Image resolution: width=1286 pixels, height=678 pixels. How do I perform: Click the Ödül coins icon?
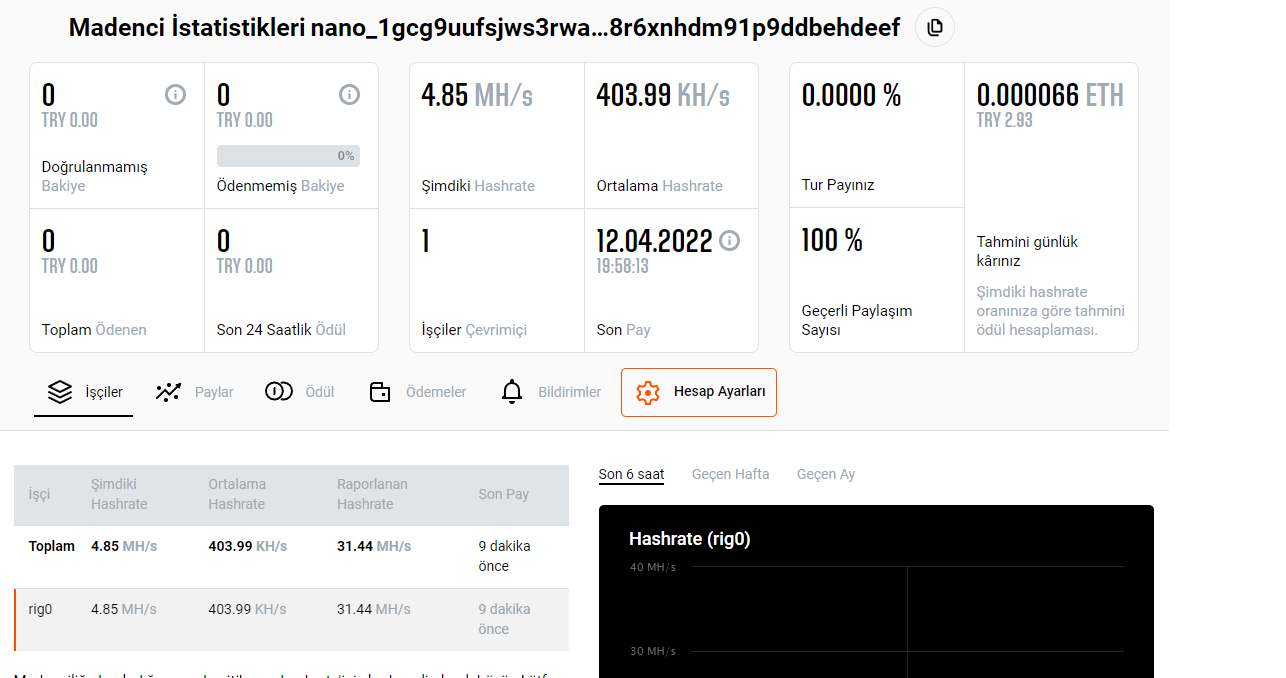[279, 392]
